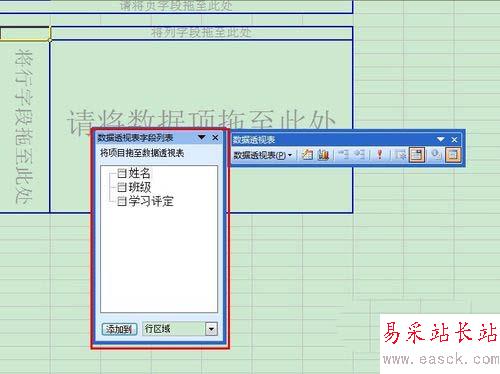Refresh data with red exclamation icon
This screenshot has width=500, height=374.
(x=379, y=155)
